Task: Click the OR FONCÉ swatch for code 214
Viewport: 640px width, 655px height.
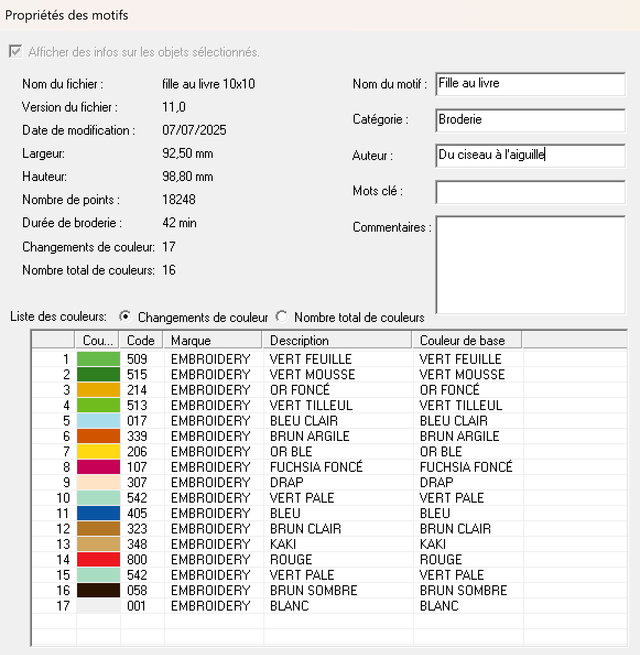Action: pyautogui.click(x=99, y=390)
